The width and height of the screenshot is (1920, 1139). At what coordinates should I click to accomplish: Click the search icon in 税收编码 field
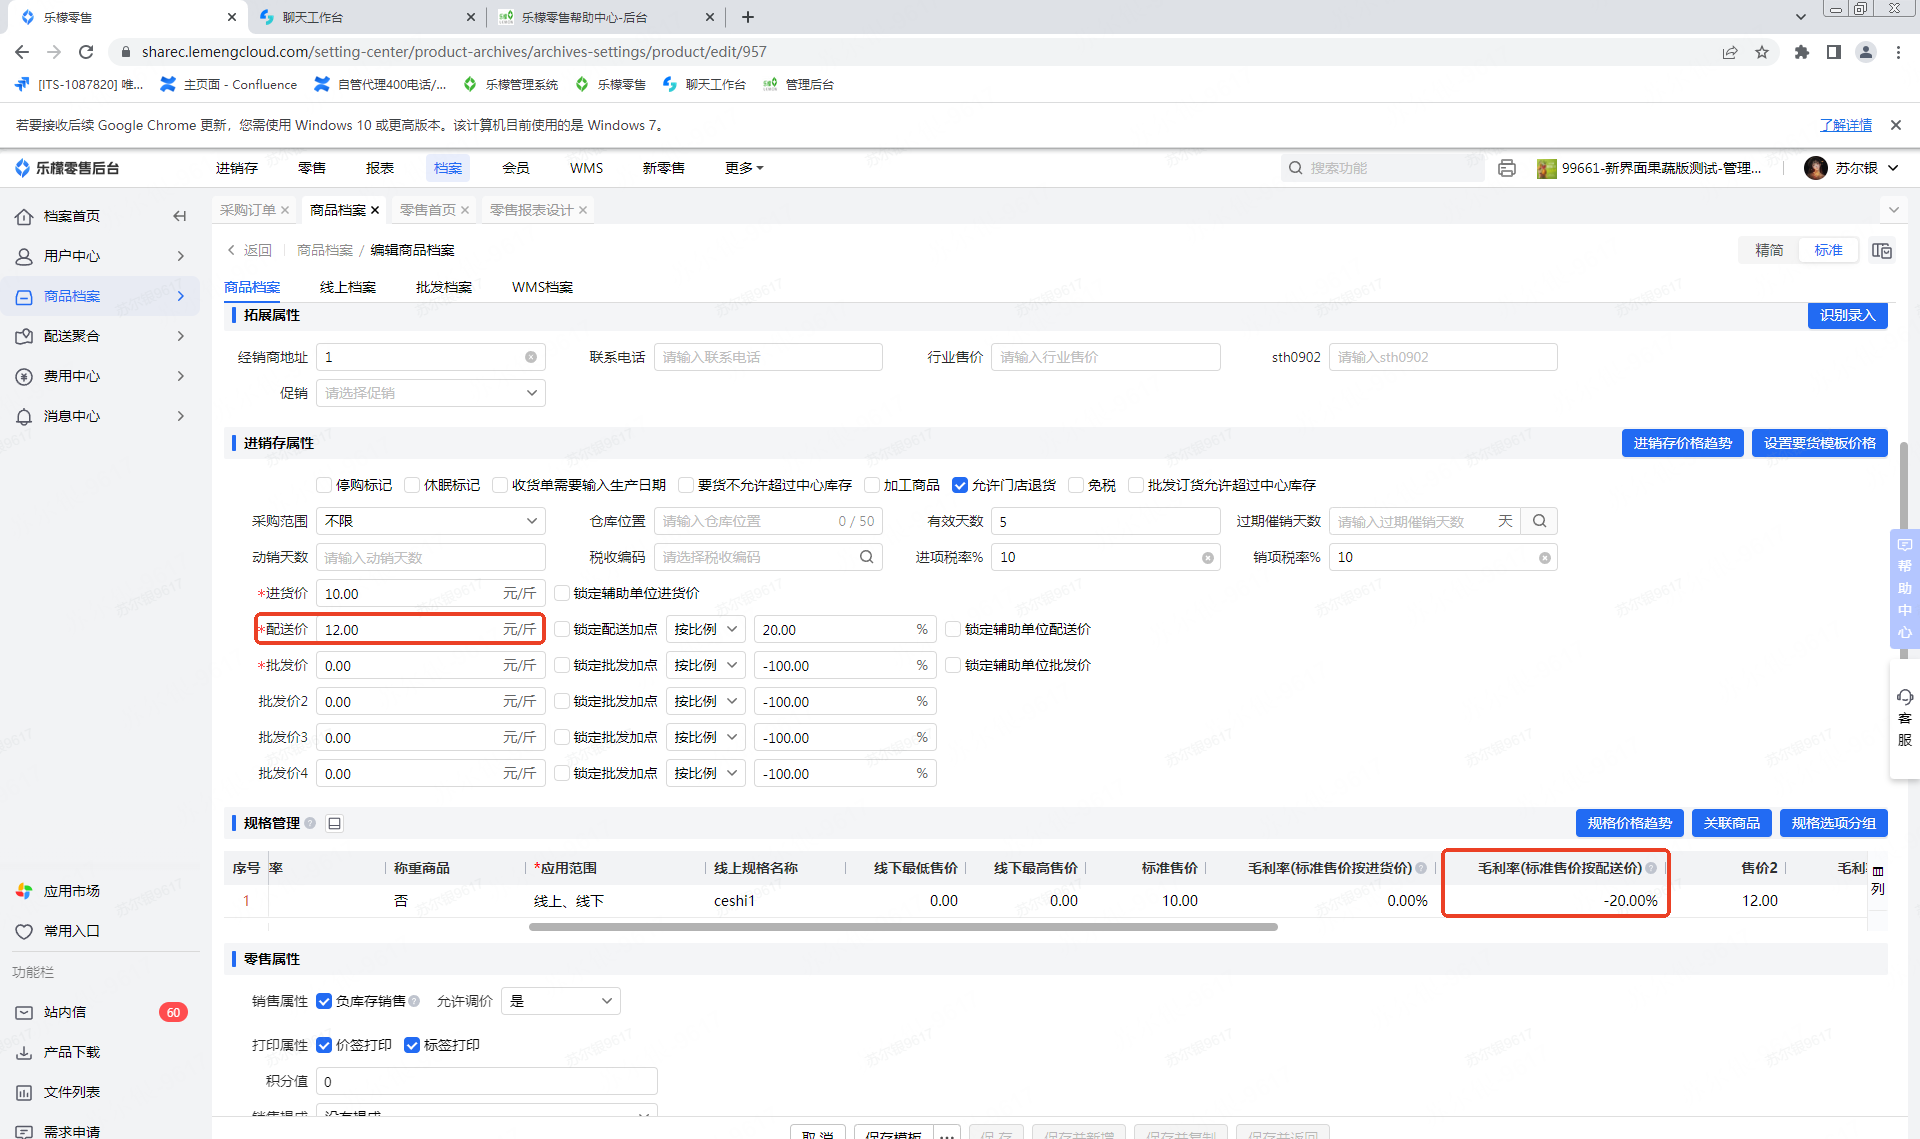point(866,557)
